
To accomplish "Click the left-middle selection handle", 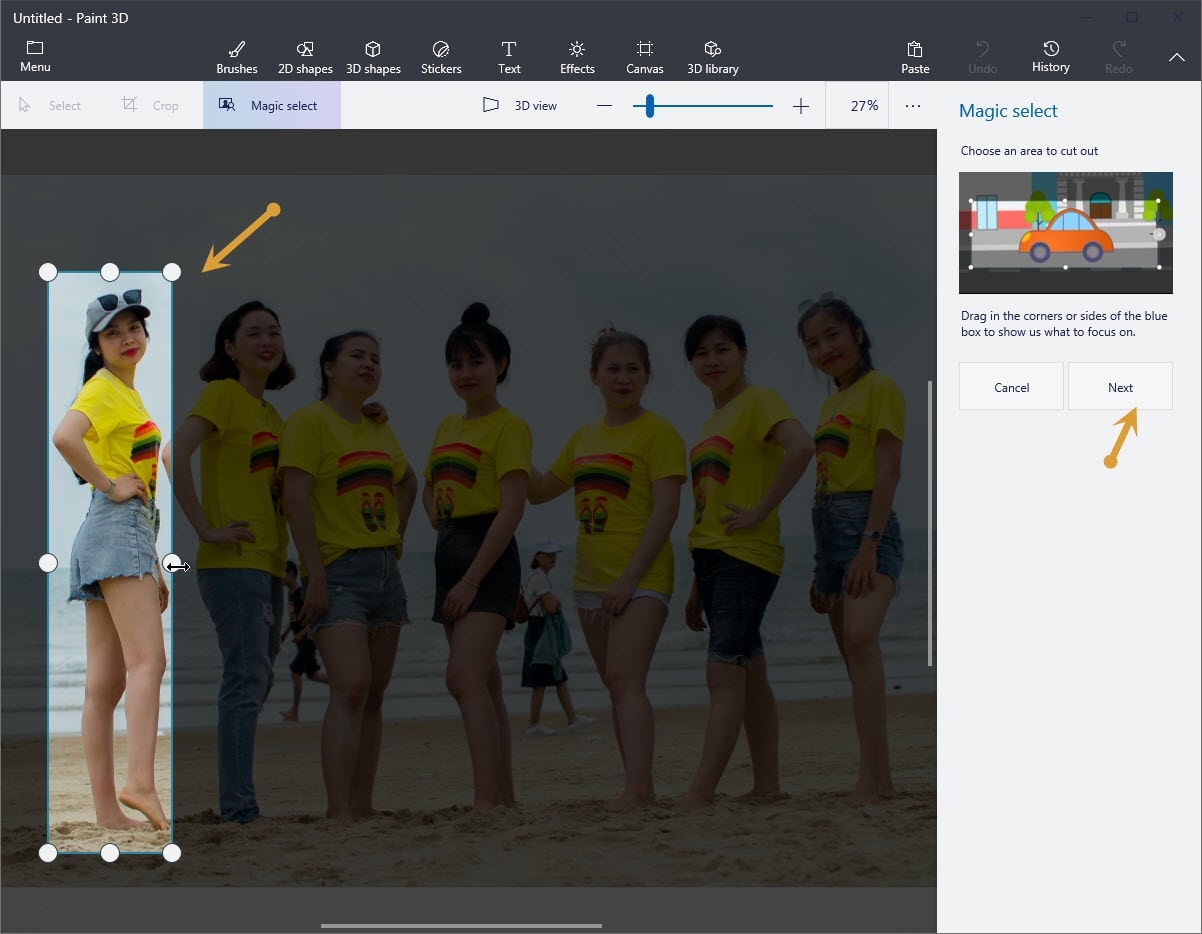I will click(x=48, y=563).
